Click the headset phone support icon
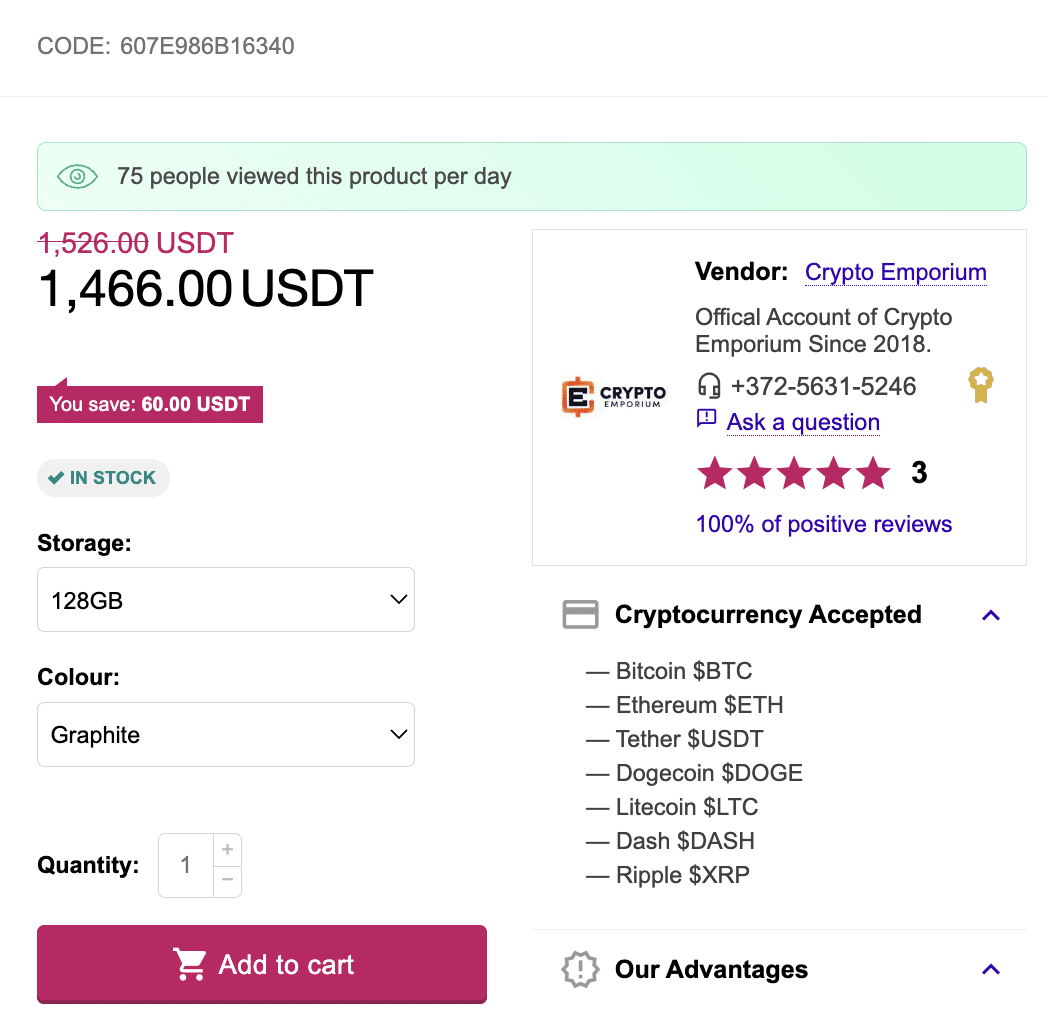1048x1016 pixels. (x=708, y=386)
